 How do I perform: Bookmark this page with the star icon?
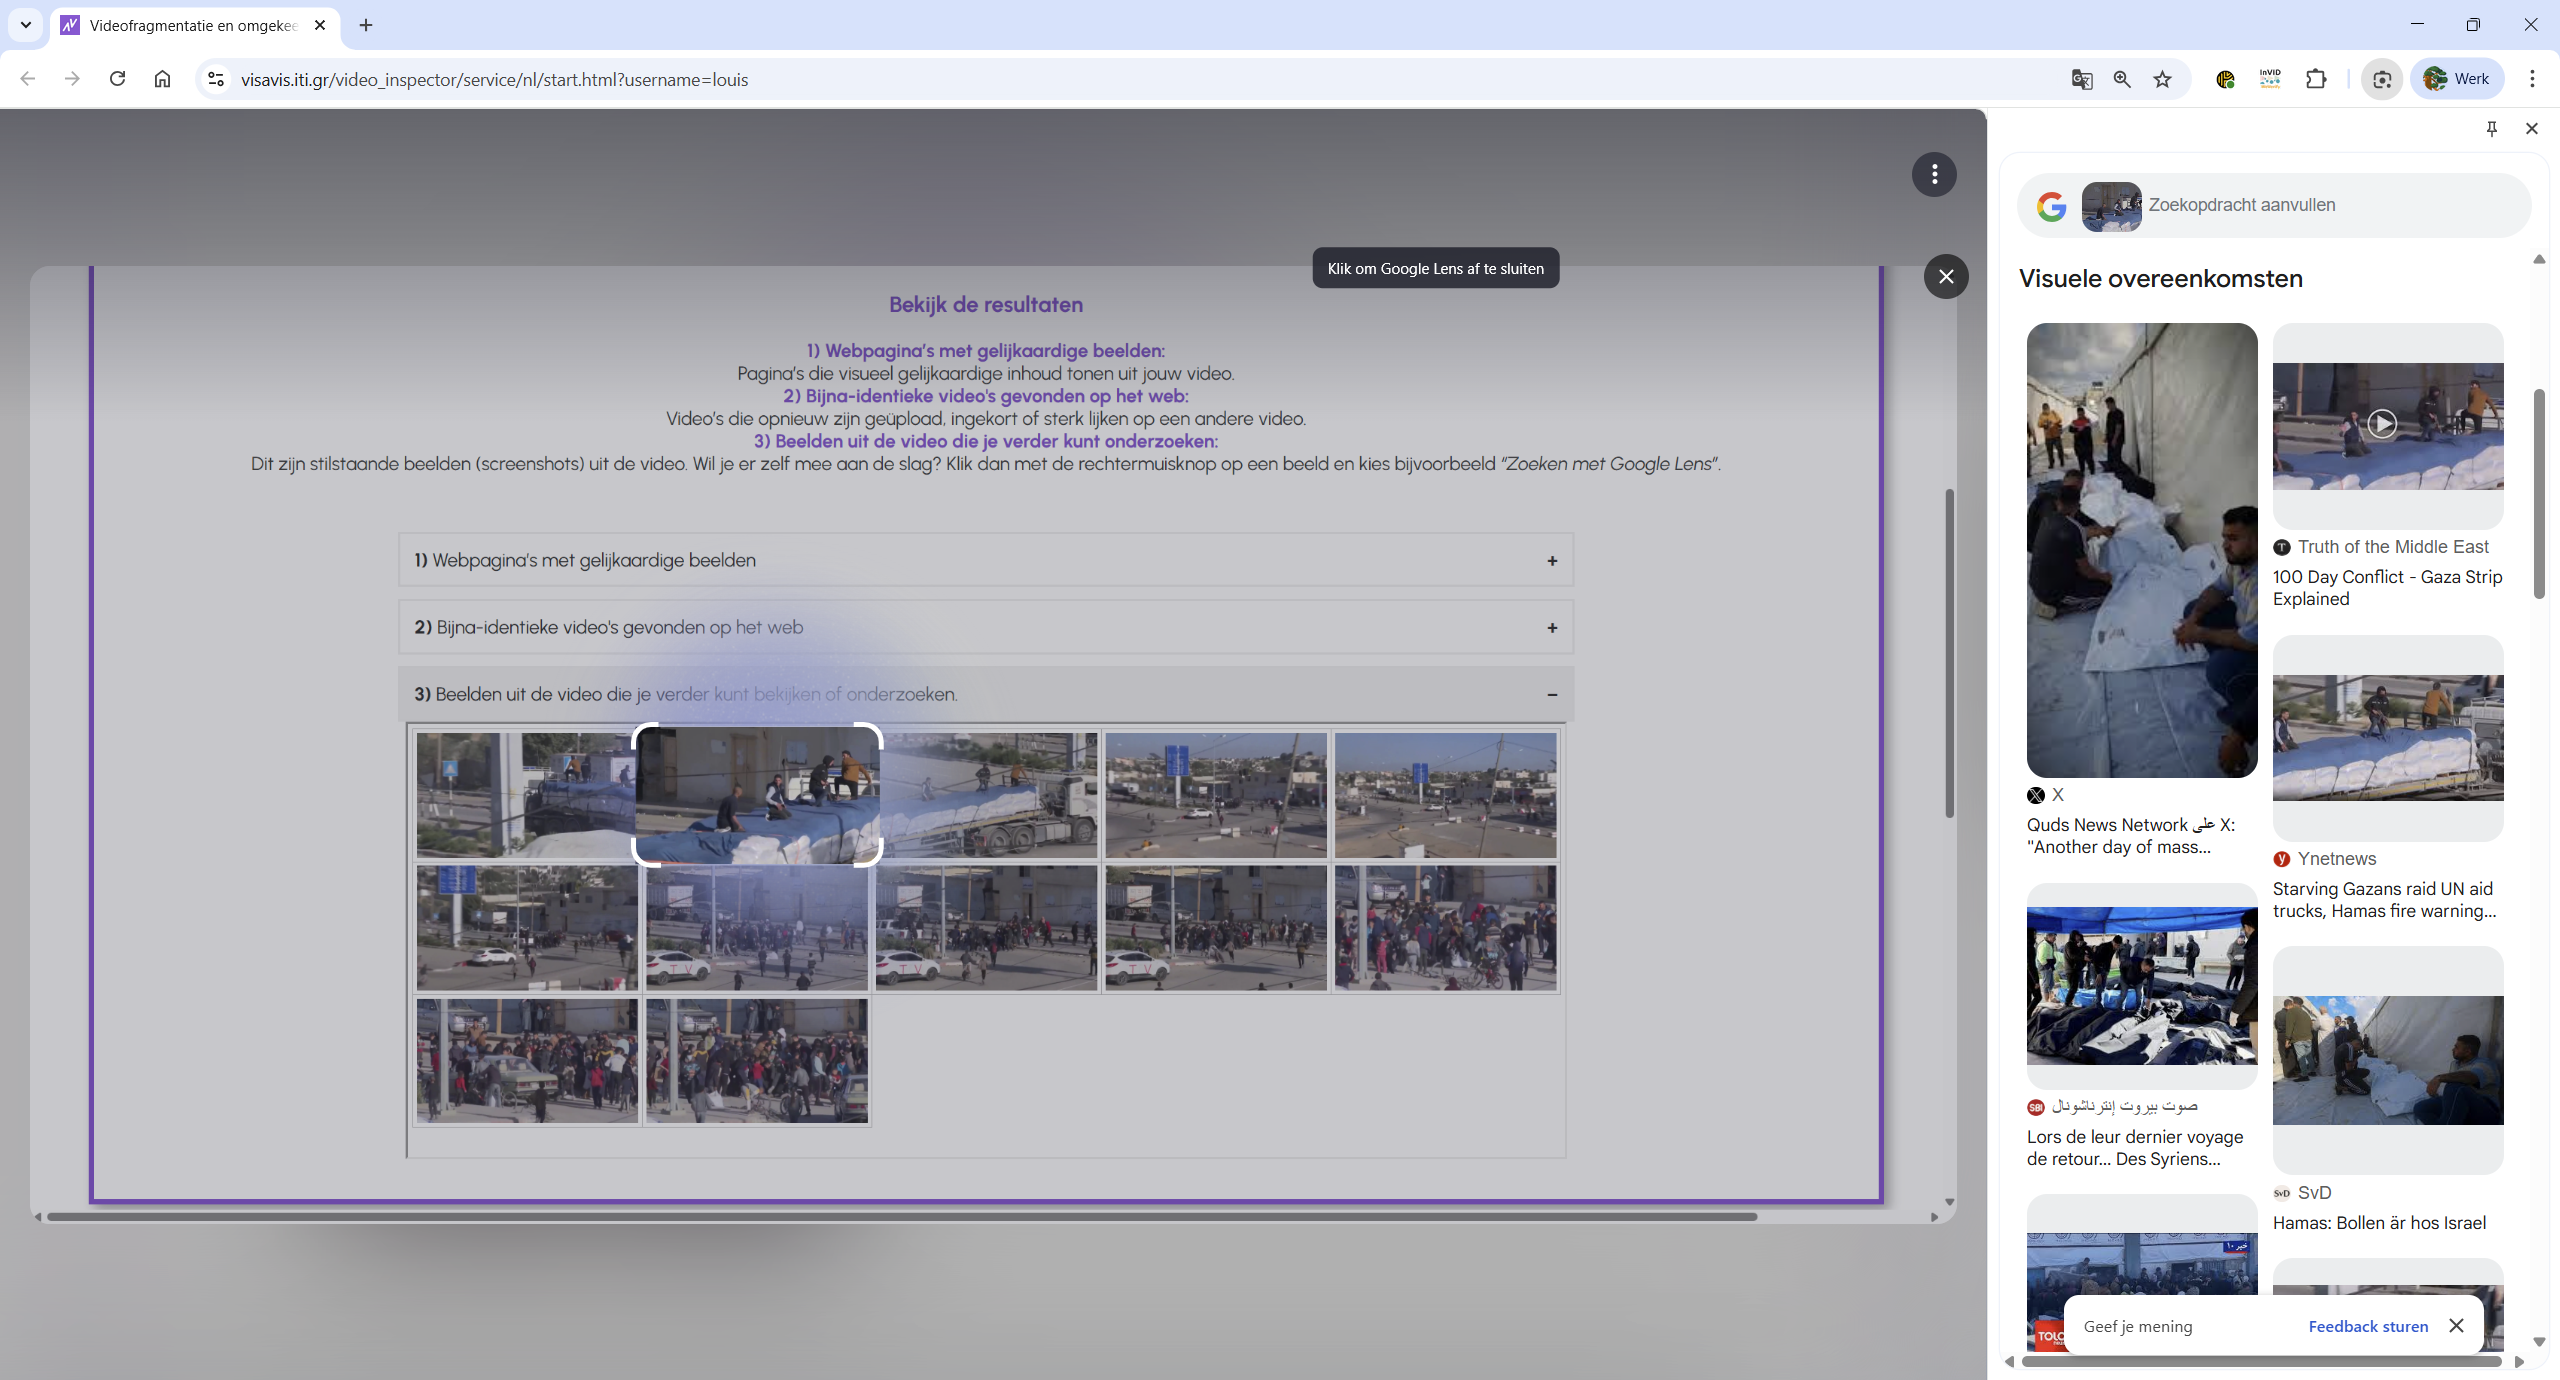pyautogui.click(x=2163, y=80)
